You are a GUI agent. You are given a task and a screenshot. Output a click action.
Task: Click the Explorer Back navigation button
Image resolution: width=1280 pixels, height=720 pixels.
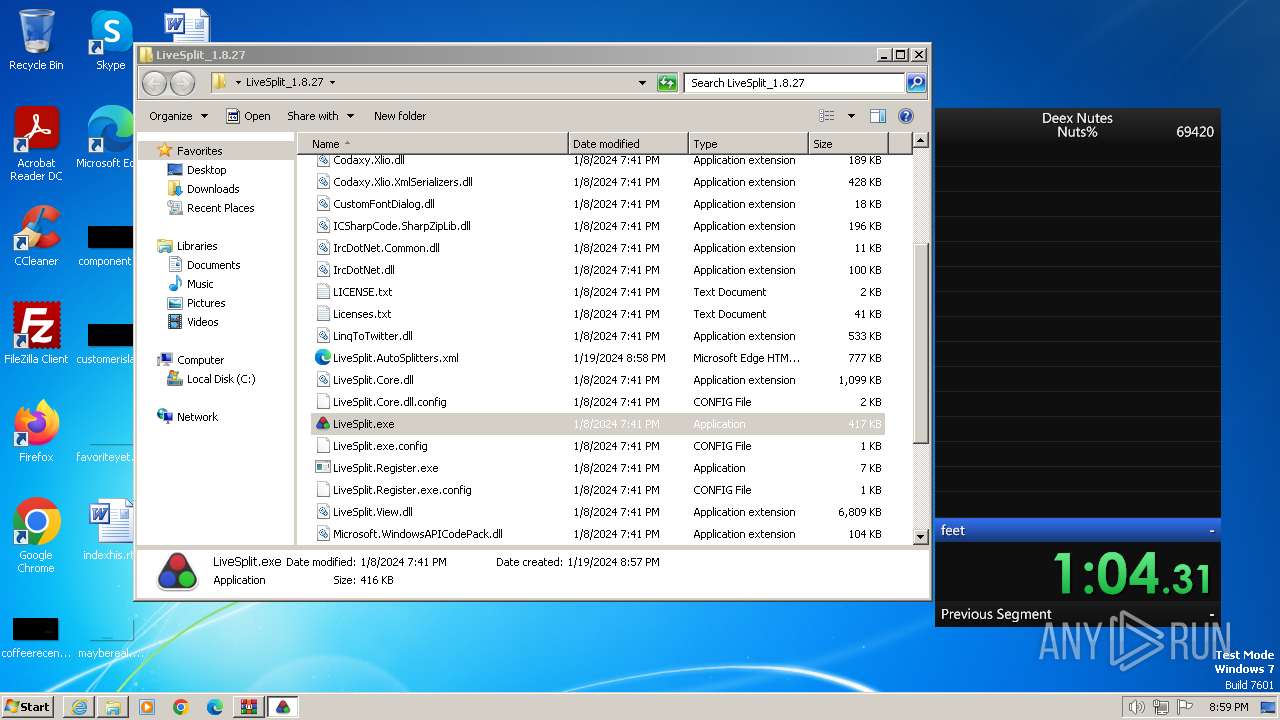coord(154,83)
